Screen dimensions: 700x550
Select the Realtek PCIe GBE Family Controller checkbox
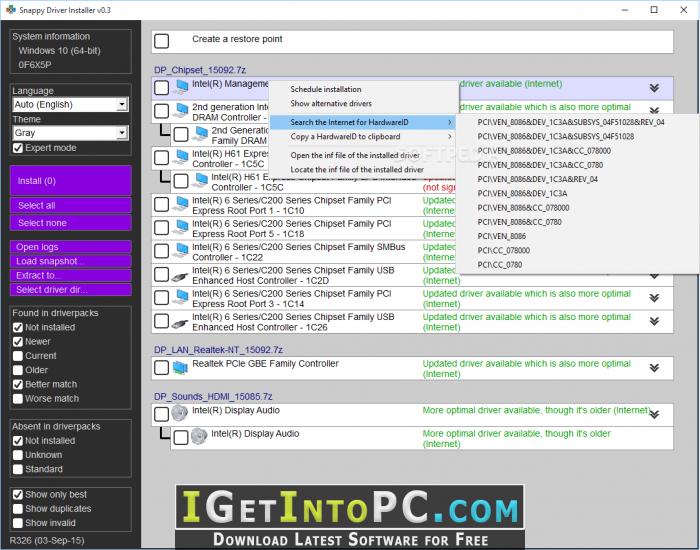point(162,368)
